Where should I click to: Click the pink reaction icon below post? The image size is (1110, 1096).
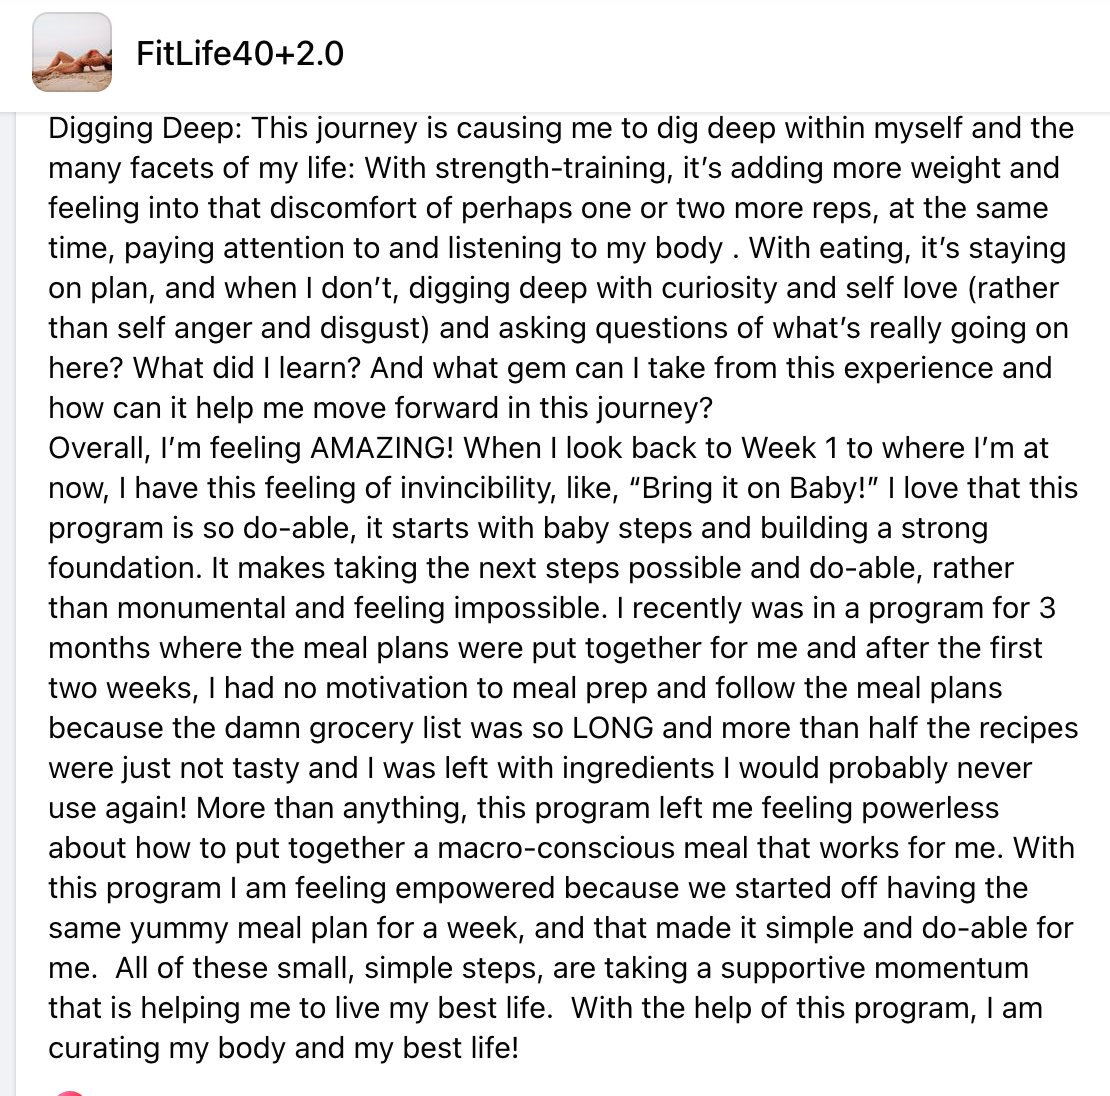70,1092
